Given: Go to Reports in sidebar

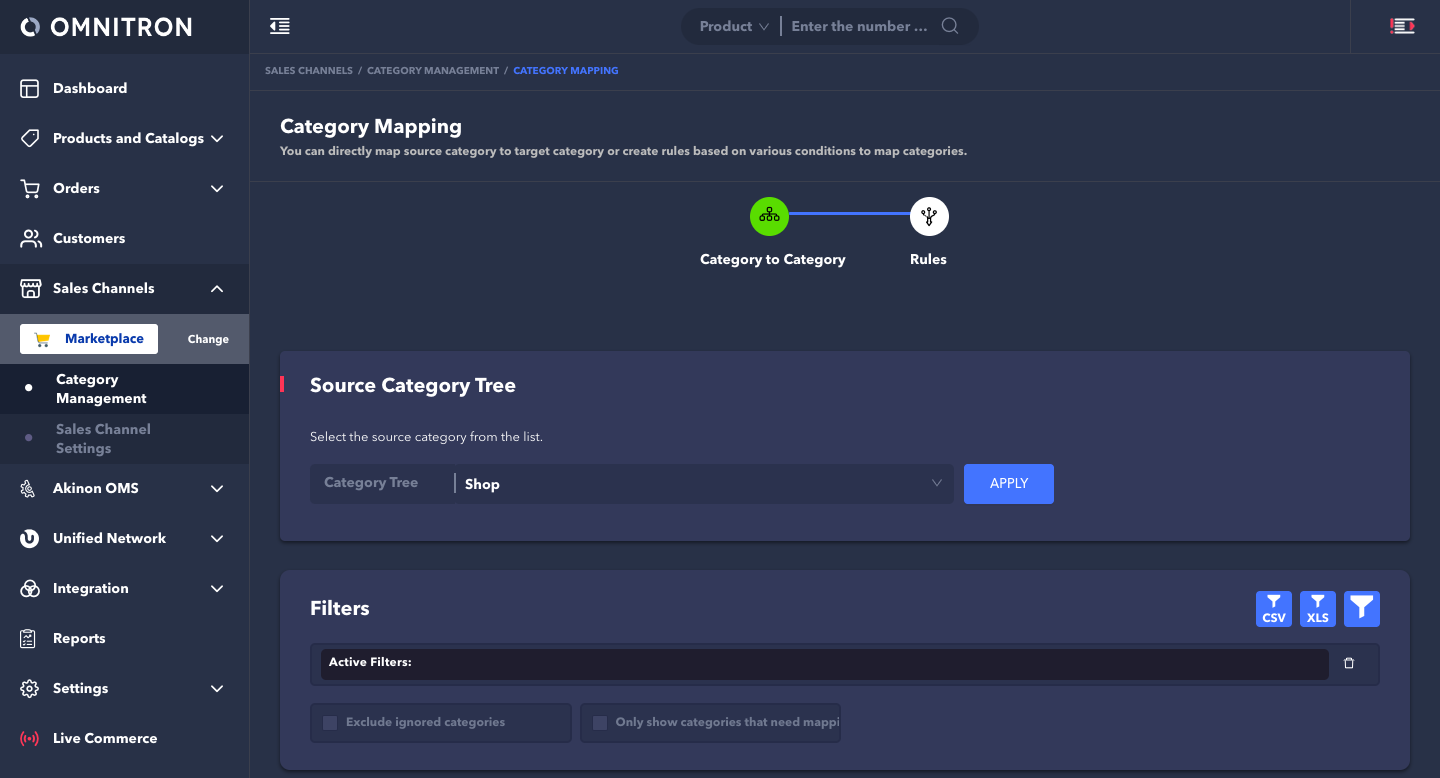Looking at the screenshot, I should click(79, 639).
